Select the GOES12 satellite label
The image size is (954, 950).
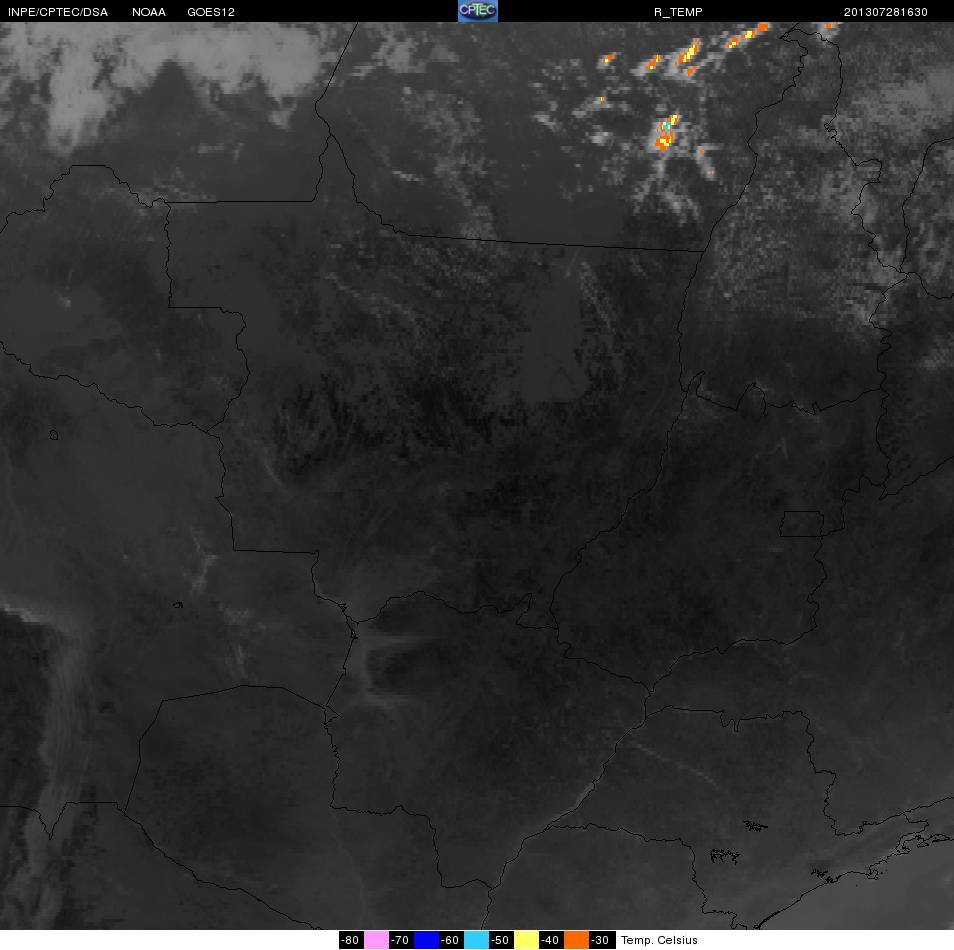[x=211, y=12]
